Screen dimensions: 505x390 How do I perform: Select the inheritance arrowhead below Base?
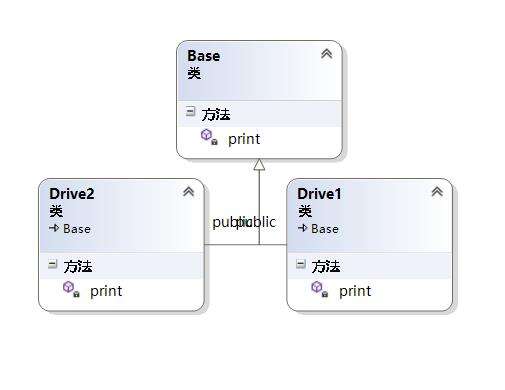259,165
